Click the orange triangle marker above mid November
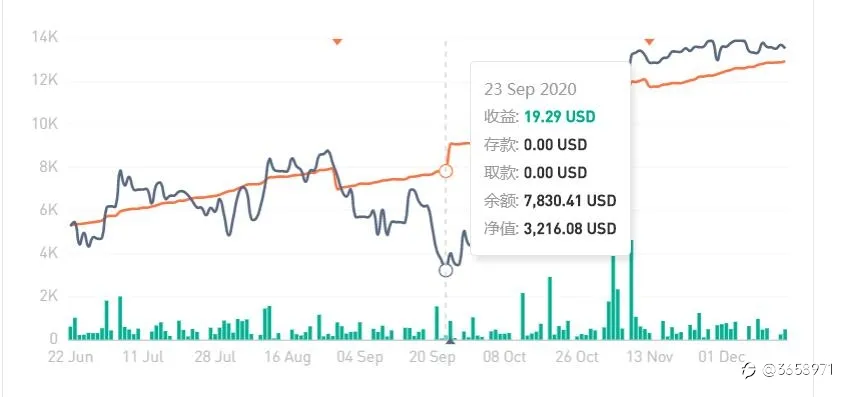 (649, 41)
